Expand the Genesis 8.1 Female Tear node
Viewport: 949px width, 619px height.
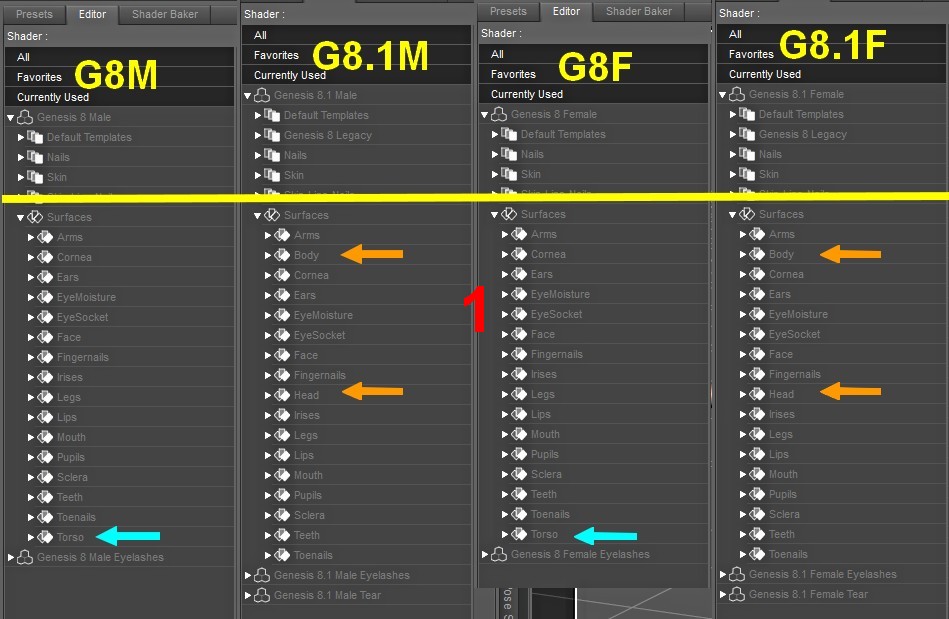pyautogui.click(x=722, y=594)
